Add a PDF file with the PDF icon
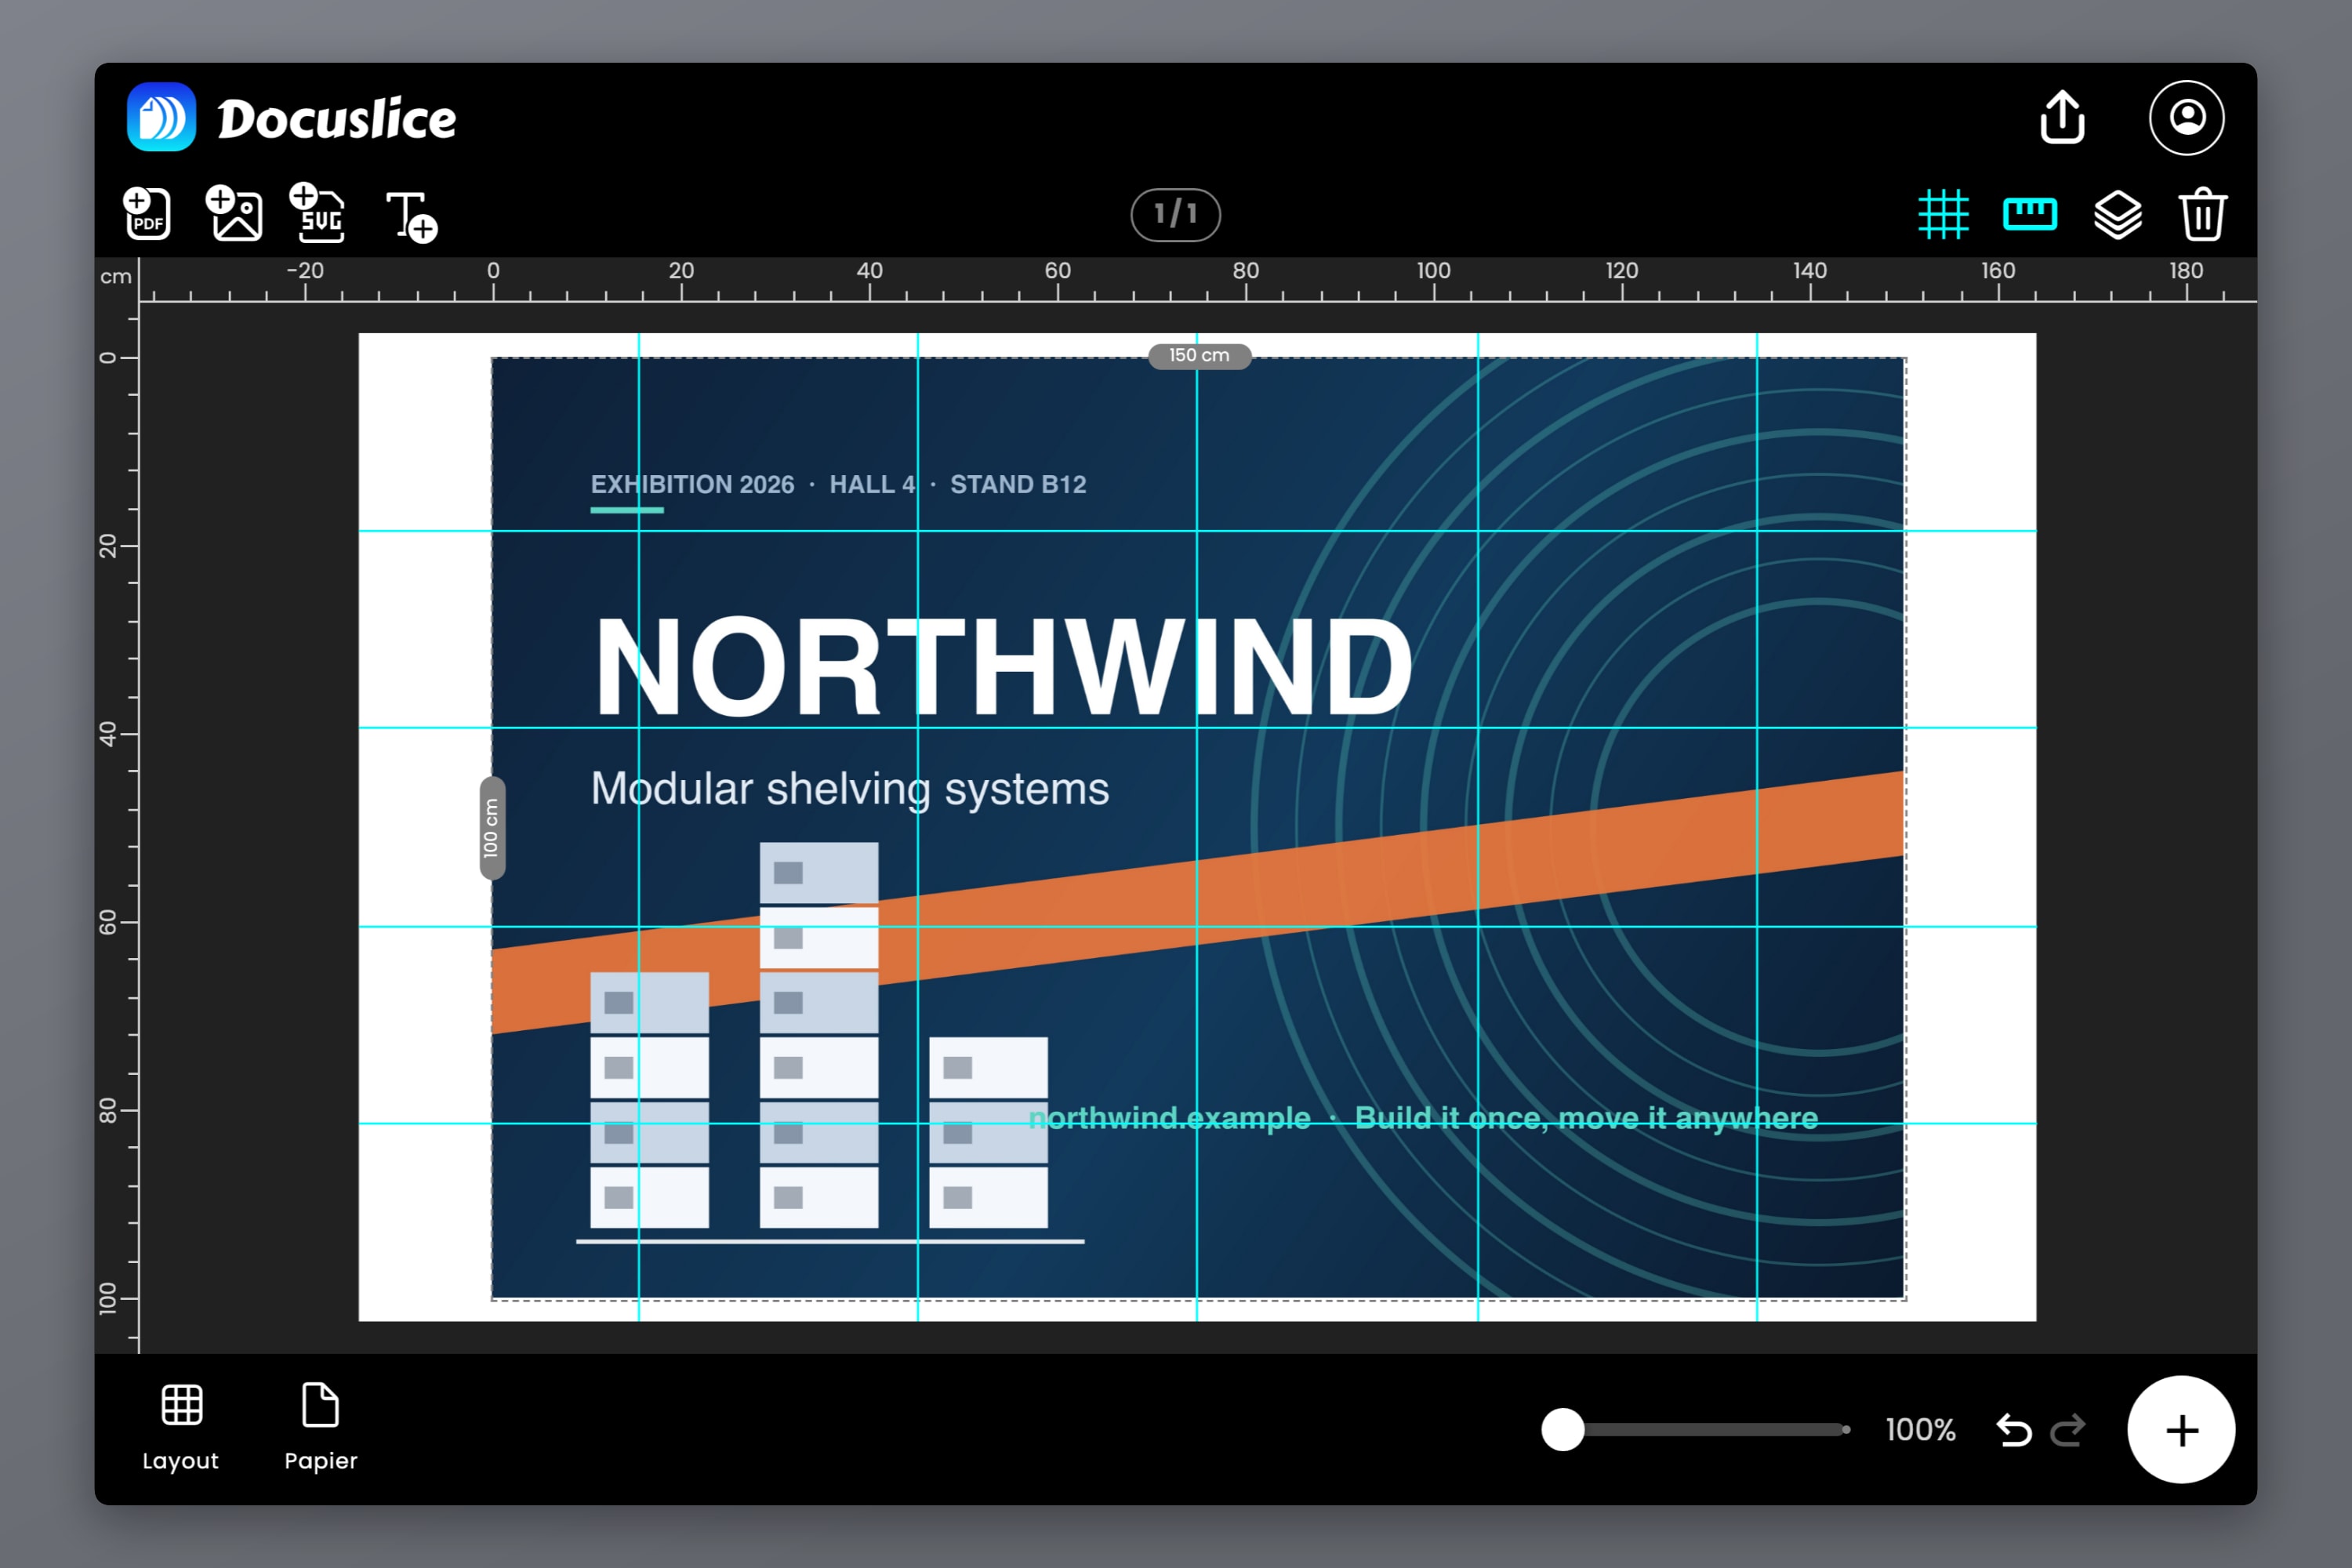2352x1568 pixels. click(x=147, y=213)
